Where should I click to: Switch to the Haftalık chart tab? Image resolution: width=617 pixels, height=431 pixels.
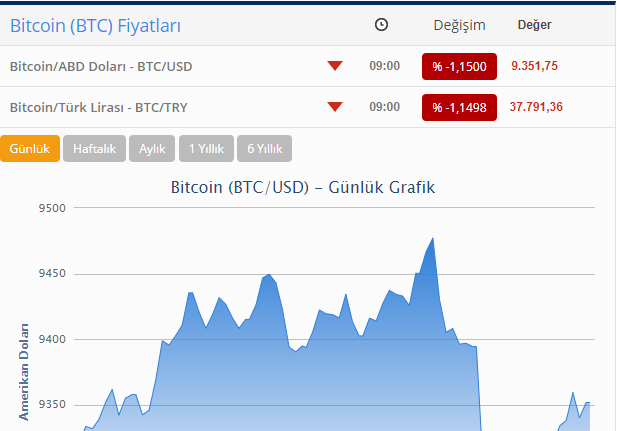pos(94,148)
